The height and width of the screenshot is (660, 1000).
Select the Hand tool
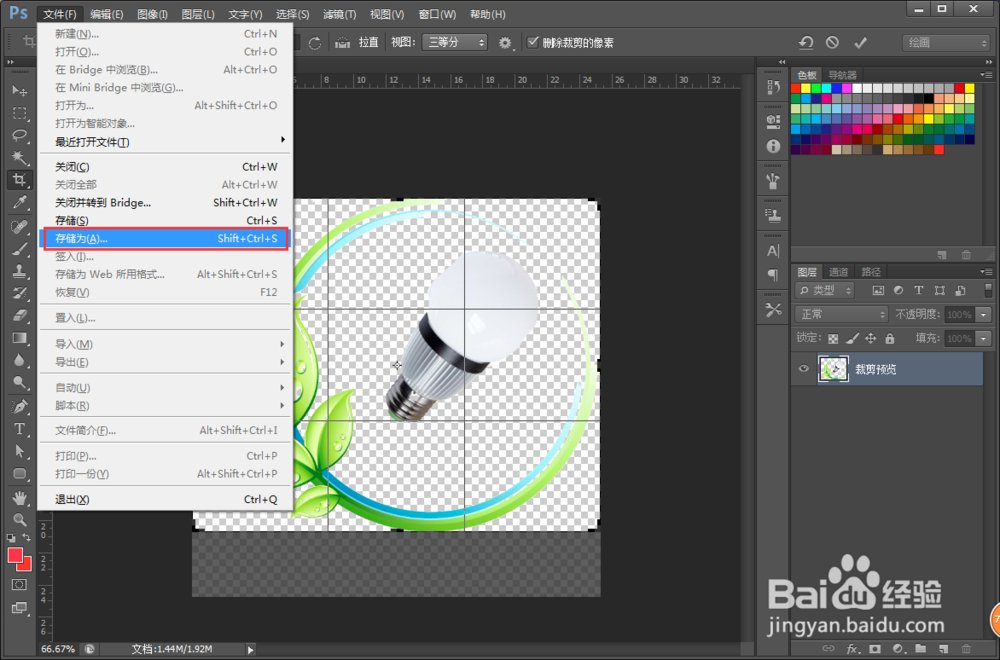click(19, 497)
